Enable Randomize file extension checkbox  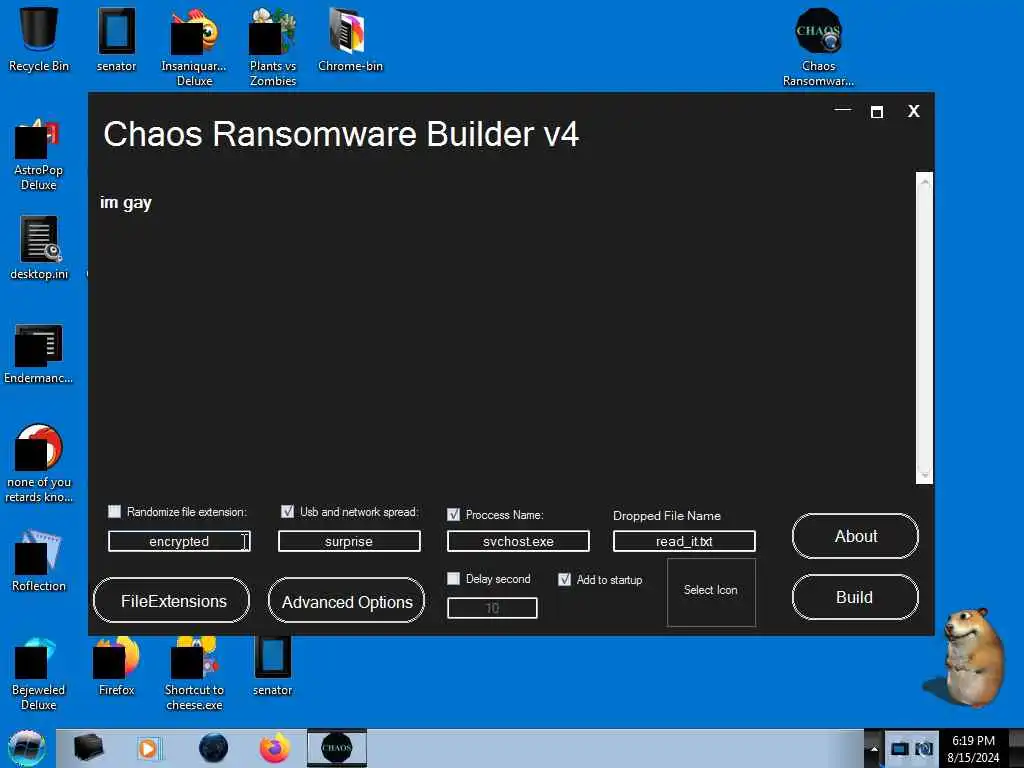point(114,511)
